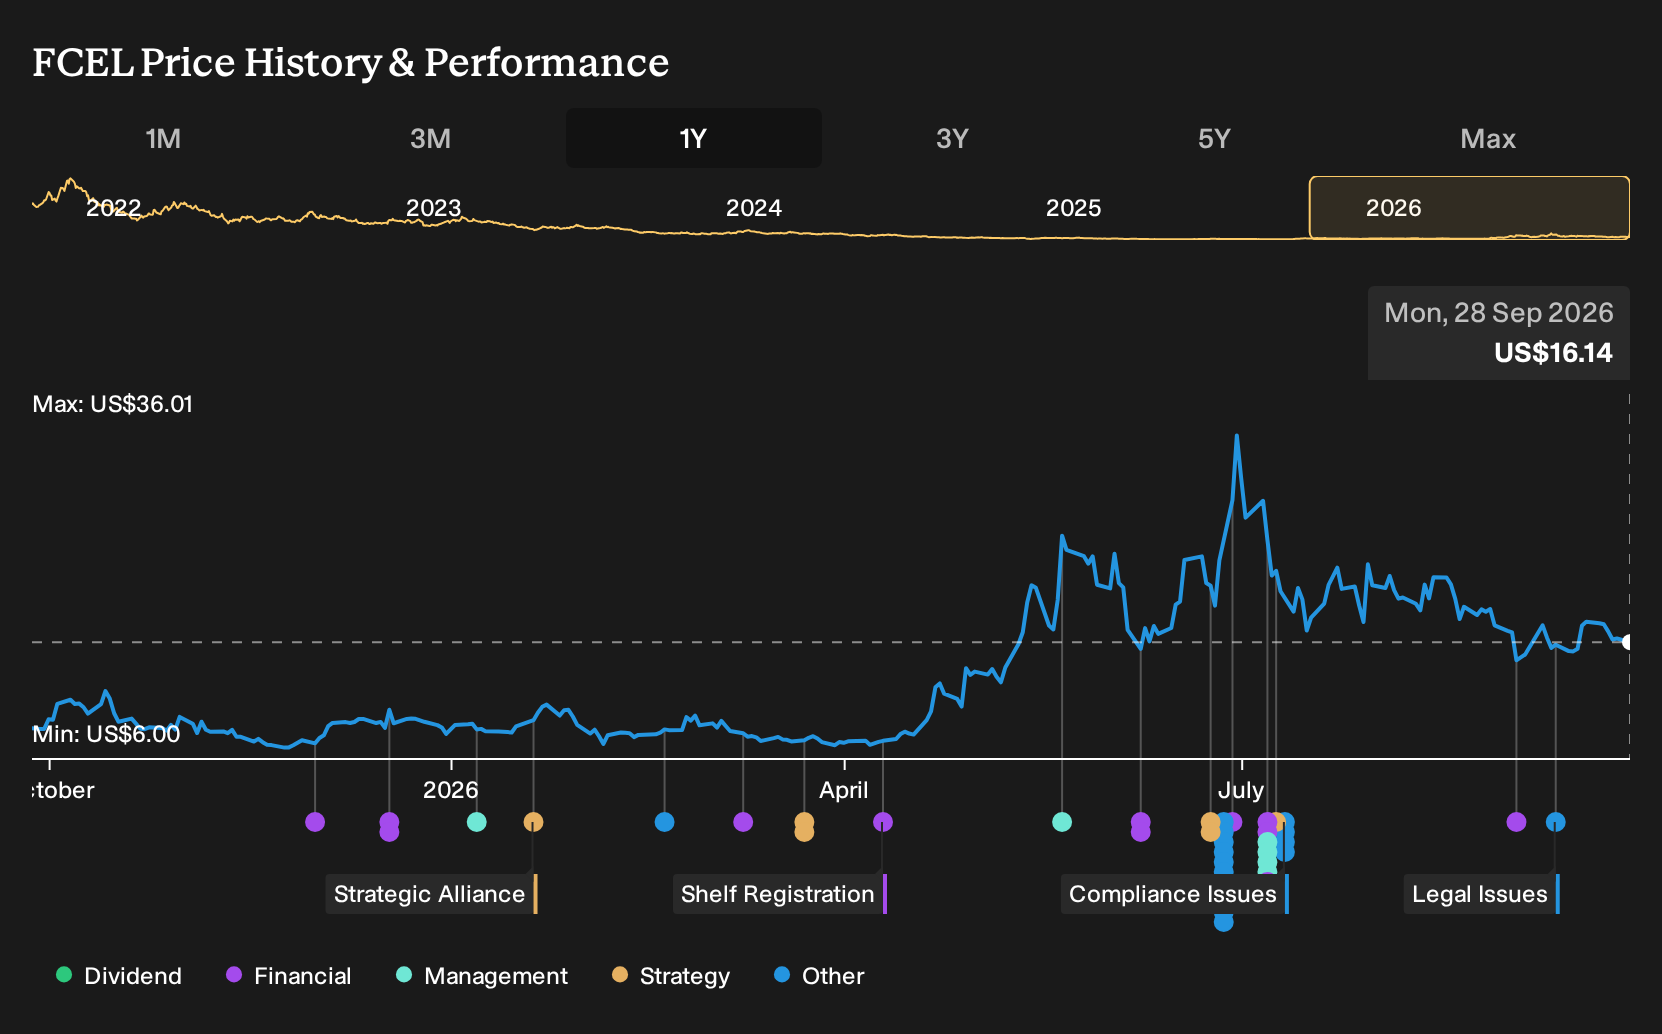Select the 1Y time range tab

click(694, 138)
